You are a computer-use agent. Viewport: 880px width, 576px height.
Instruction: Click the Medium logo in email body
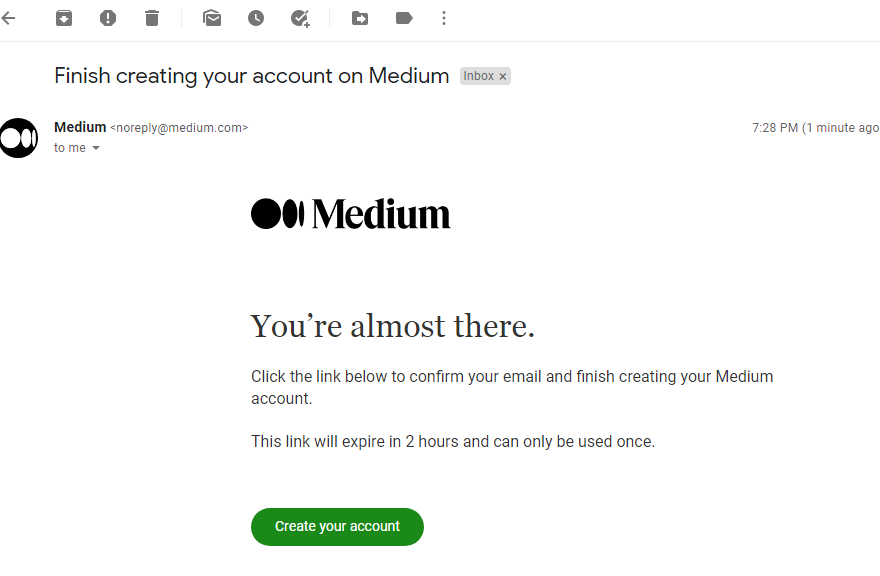point(351,214)
